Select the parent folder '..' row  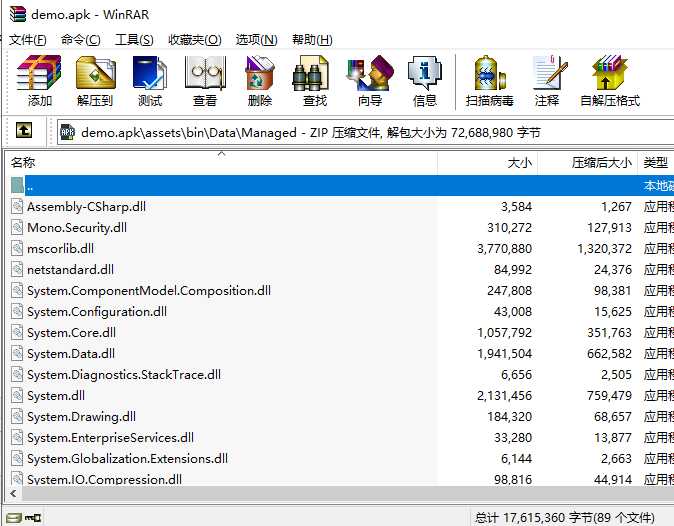click(340, 185)
